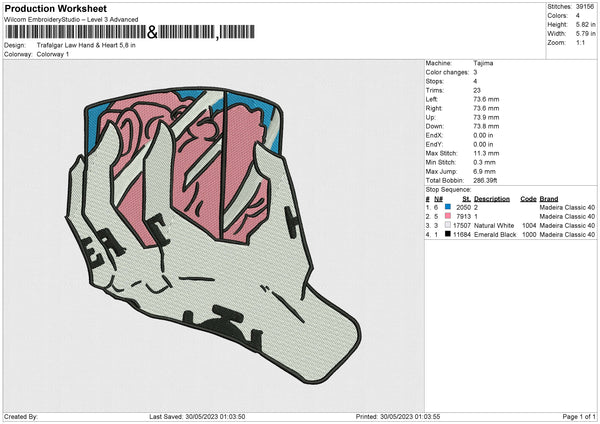Image resolution: width=600 pixels, height=424 pixels.
Task: Click the 'Brand' column header
Action: tap(549, 199)
